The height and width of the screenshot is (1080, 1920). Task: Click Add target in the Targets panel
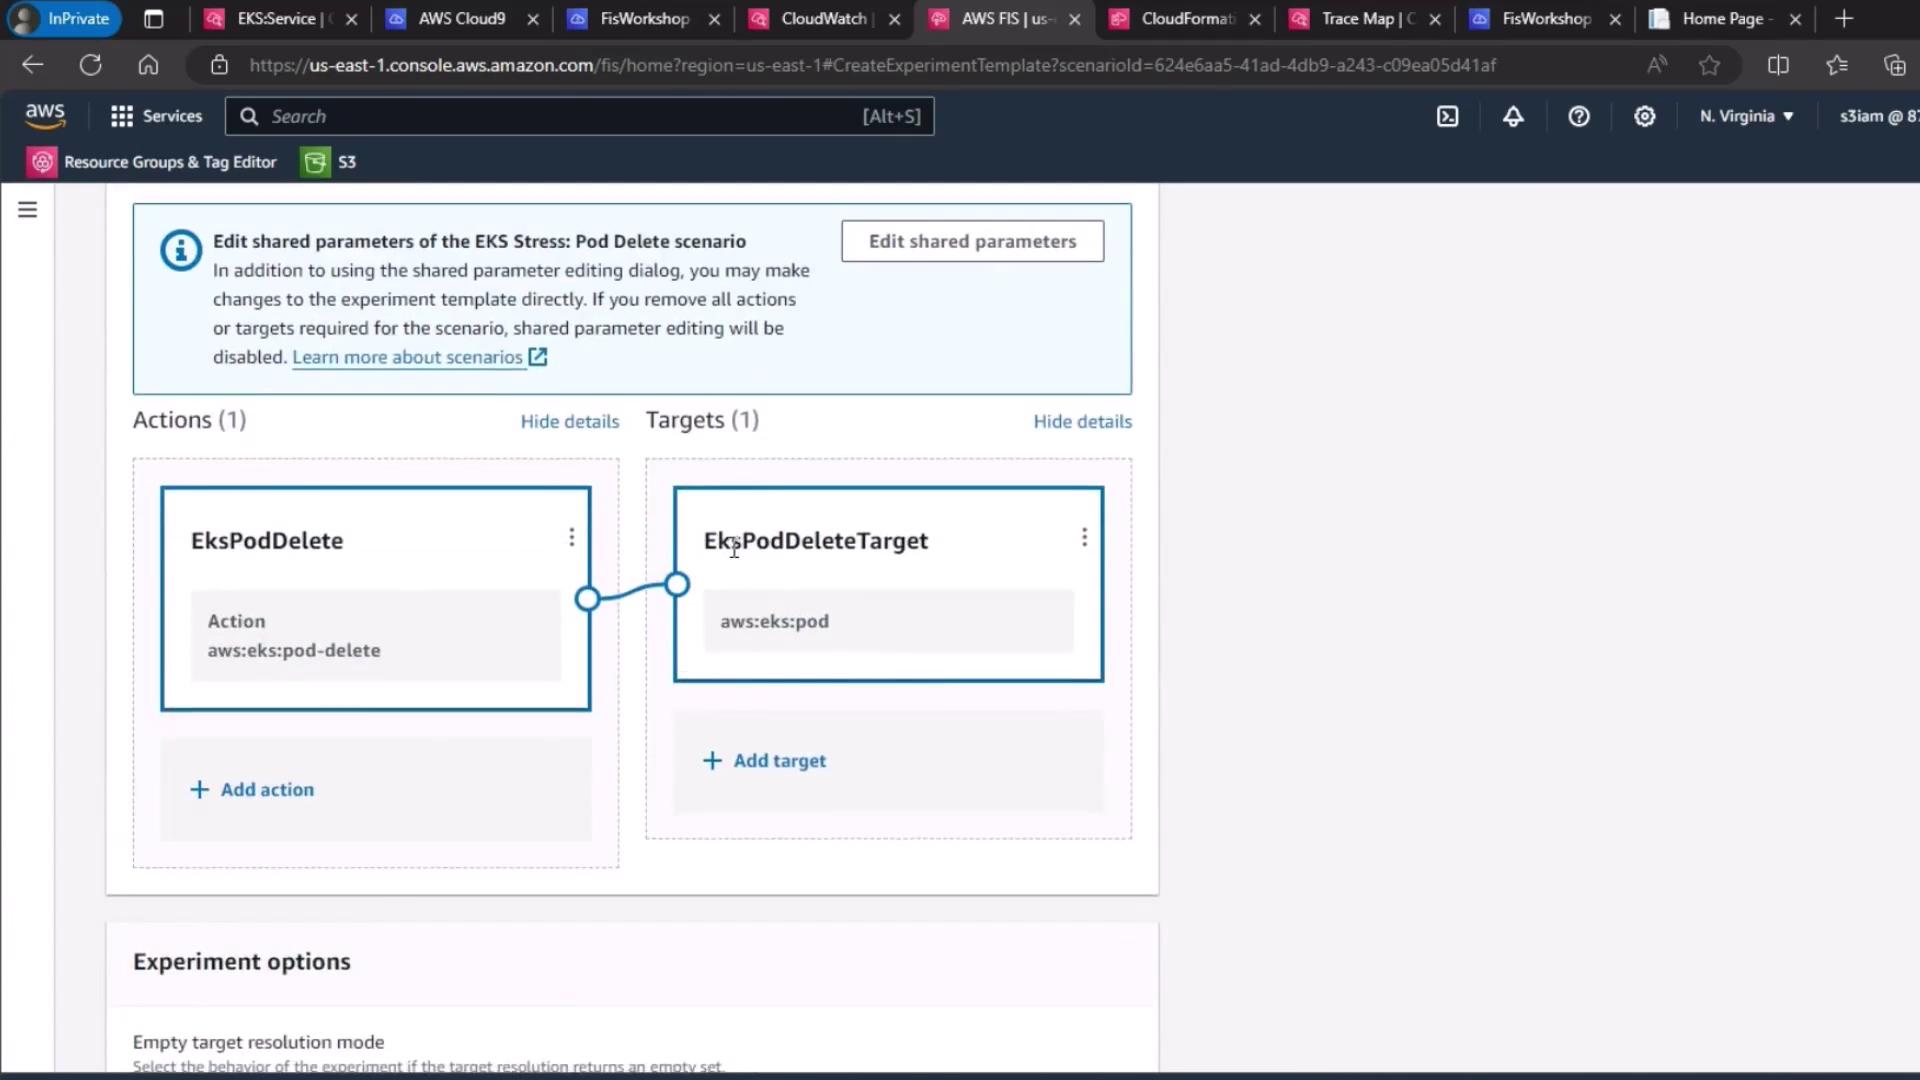tap(766, 760)
